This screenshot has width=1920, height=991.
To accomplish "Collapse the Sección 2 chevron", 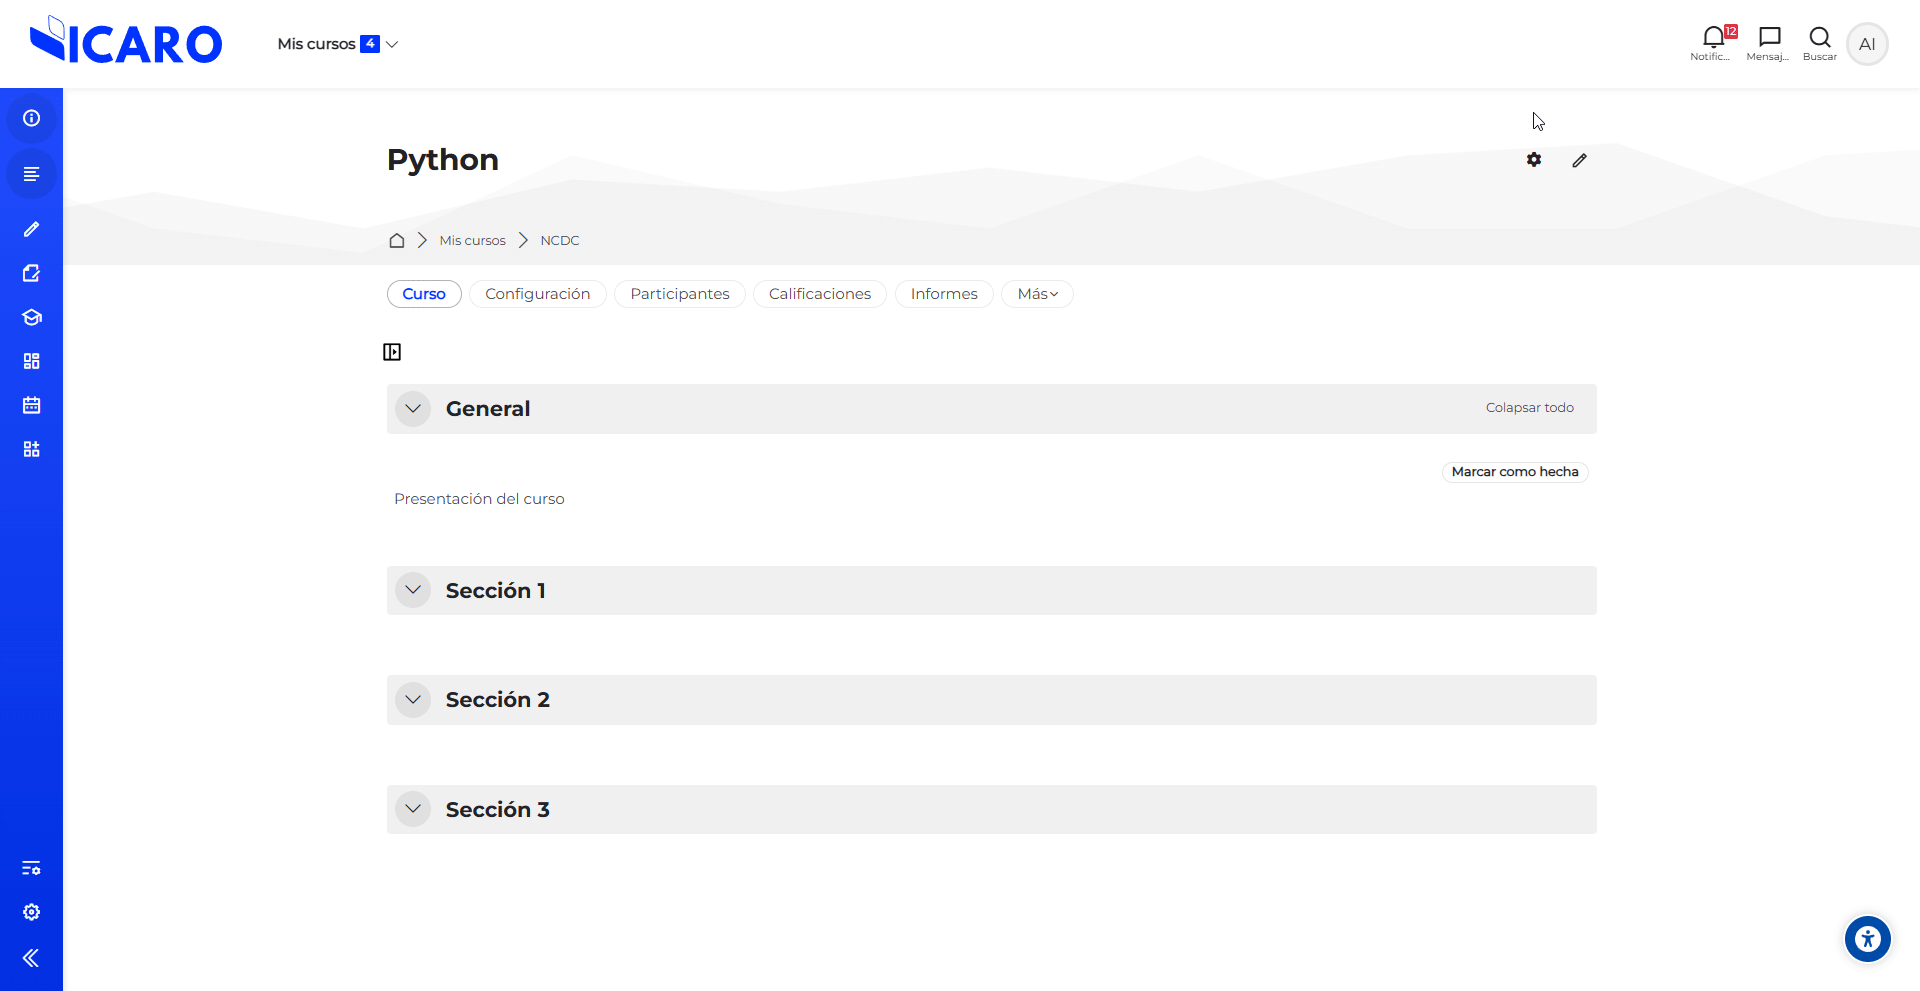I will [413, 700].
